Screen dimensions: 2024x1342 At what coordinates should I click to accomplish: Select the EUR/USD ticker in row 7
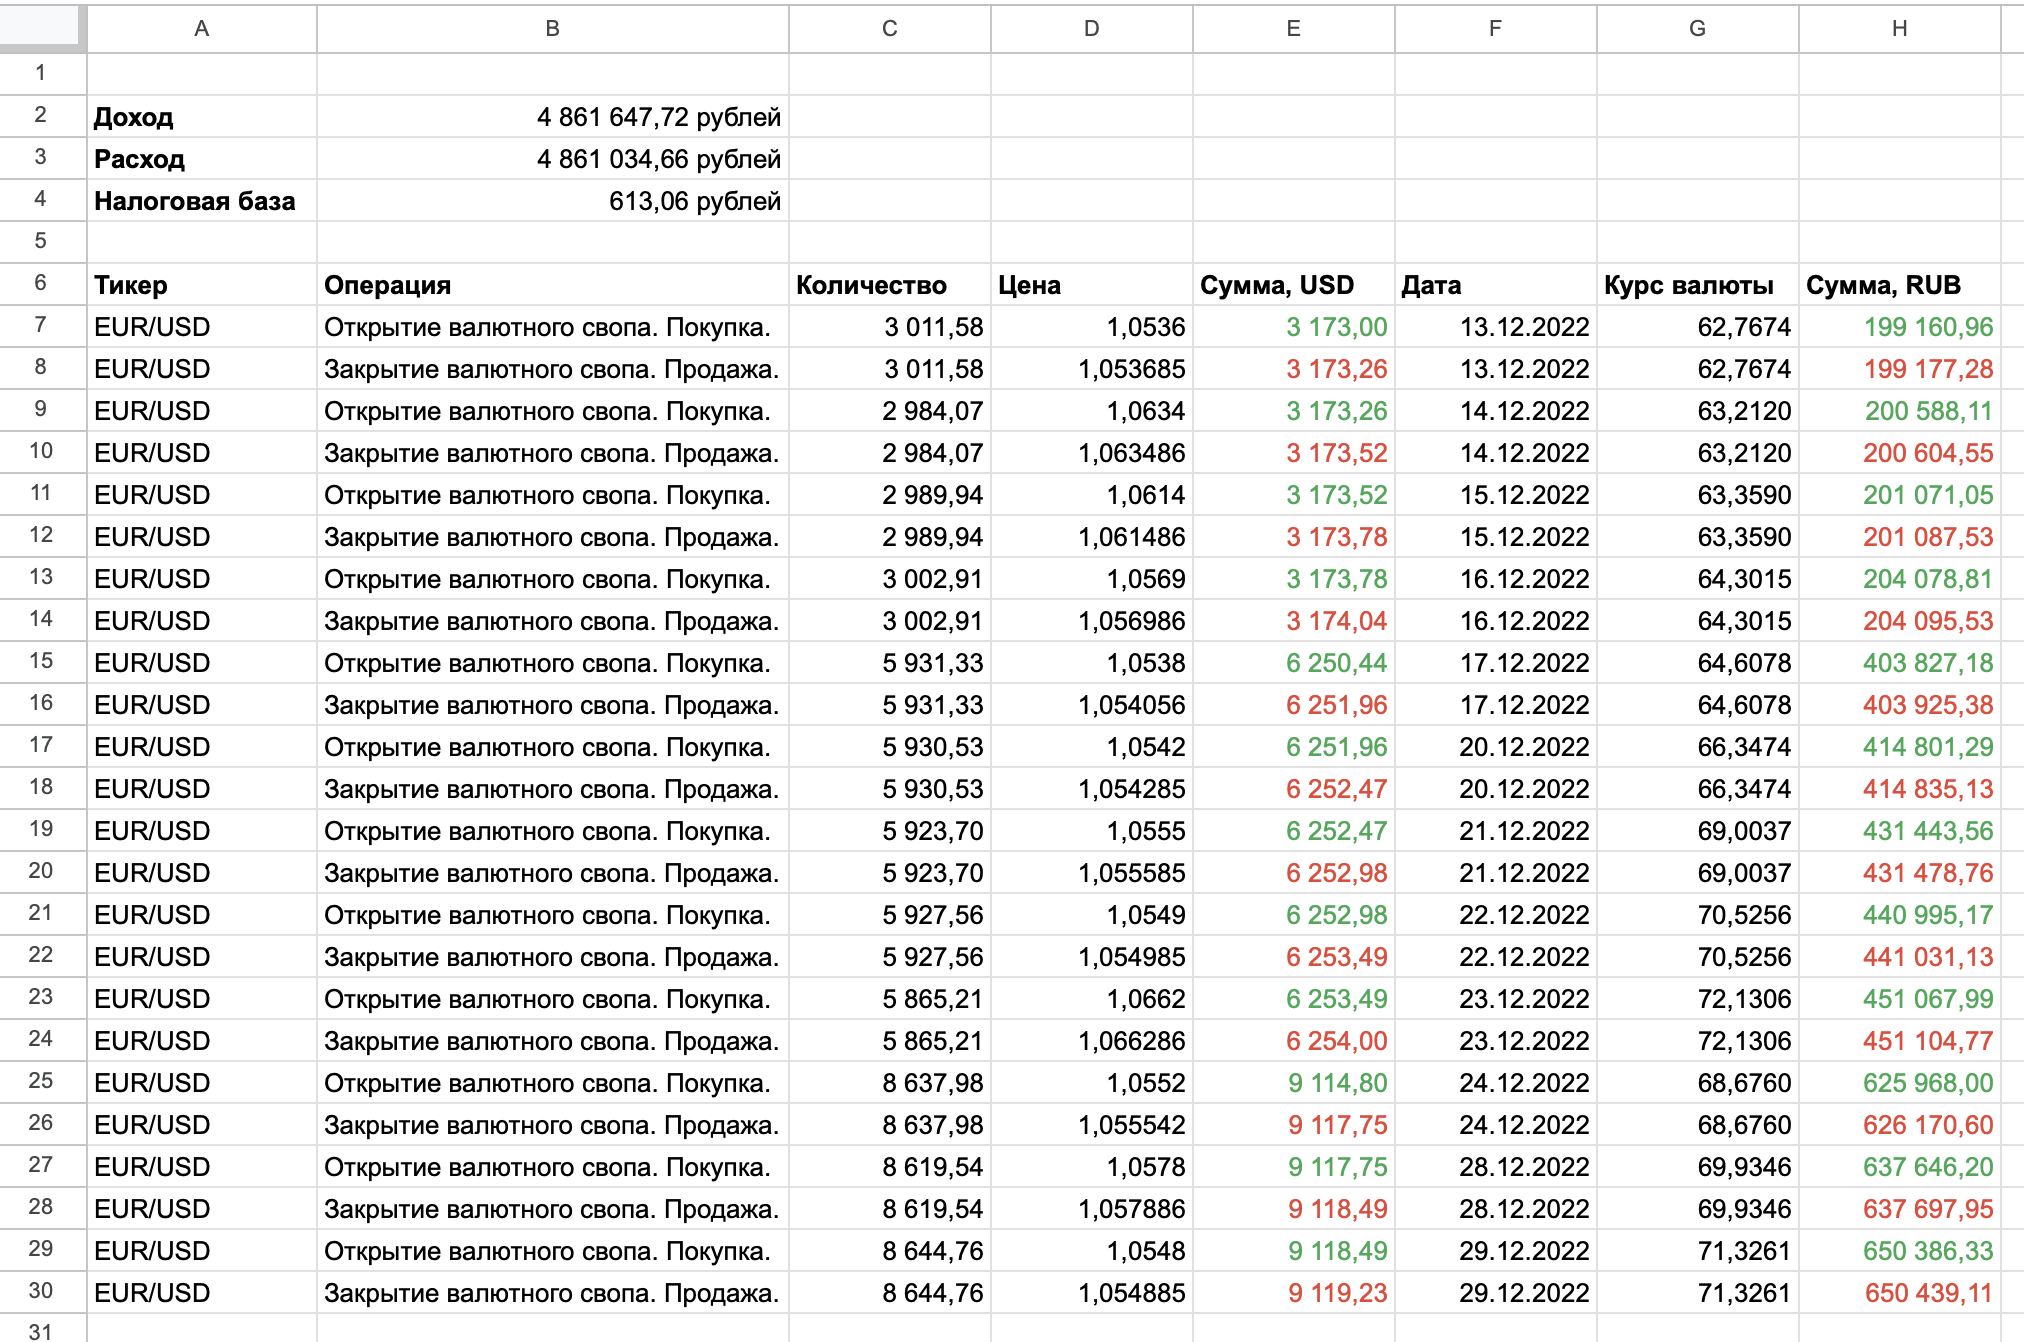[x=202, y=327]
